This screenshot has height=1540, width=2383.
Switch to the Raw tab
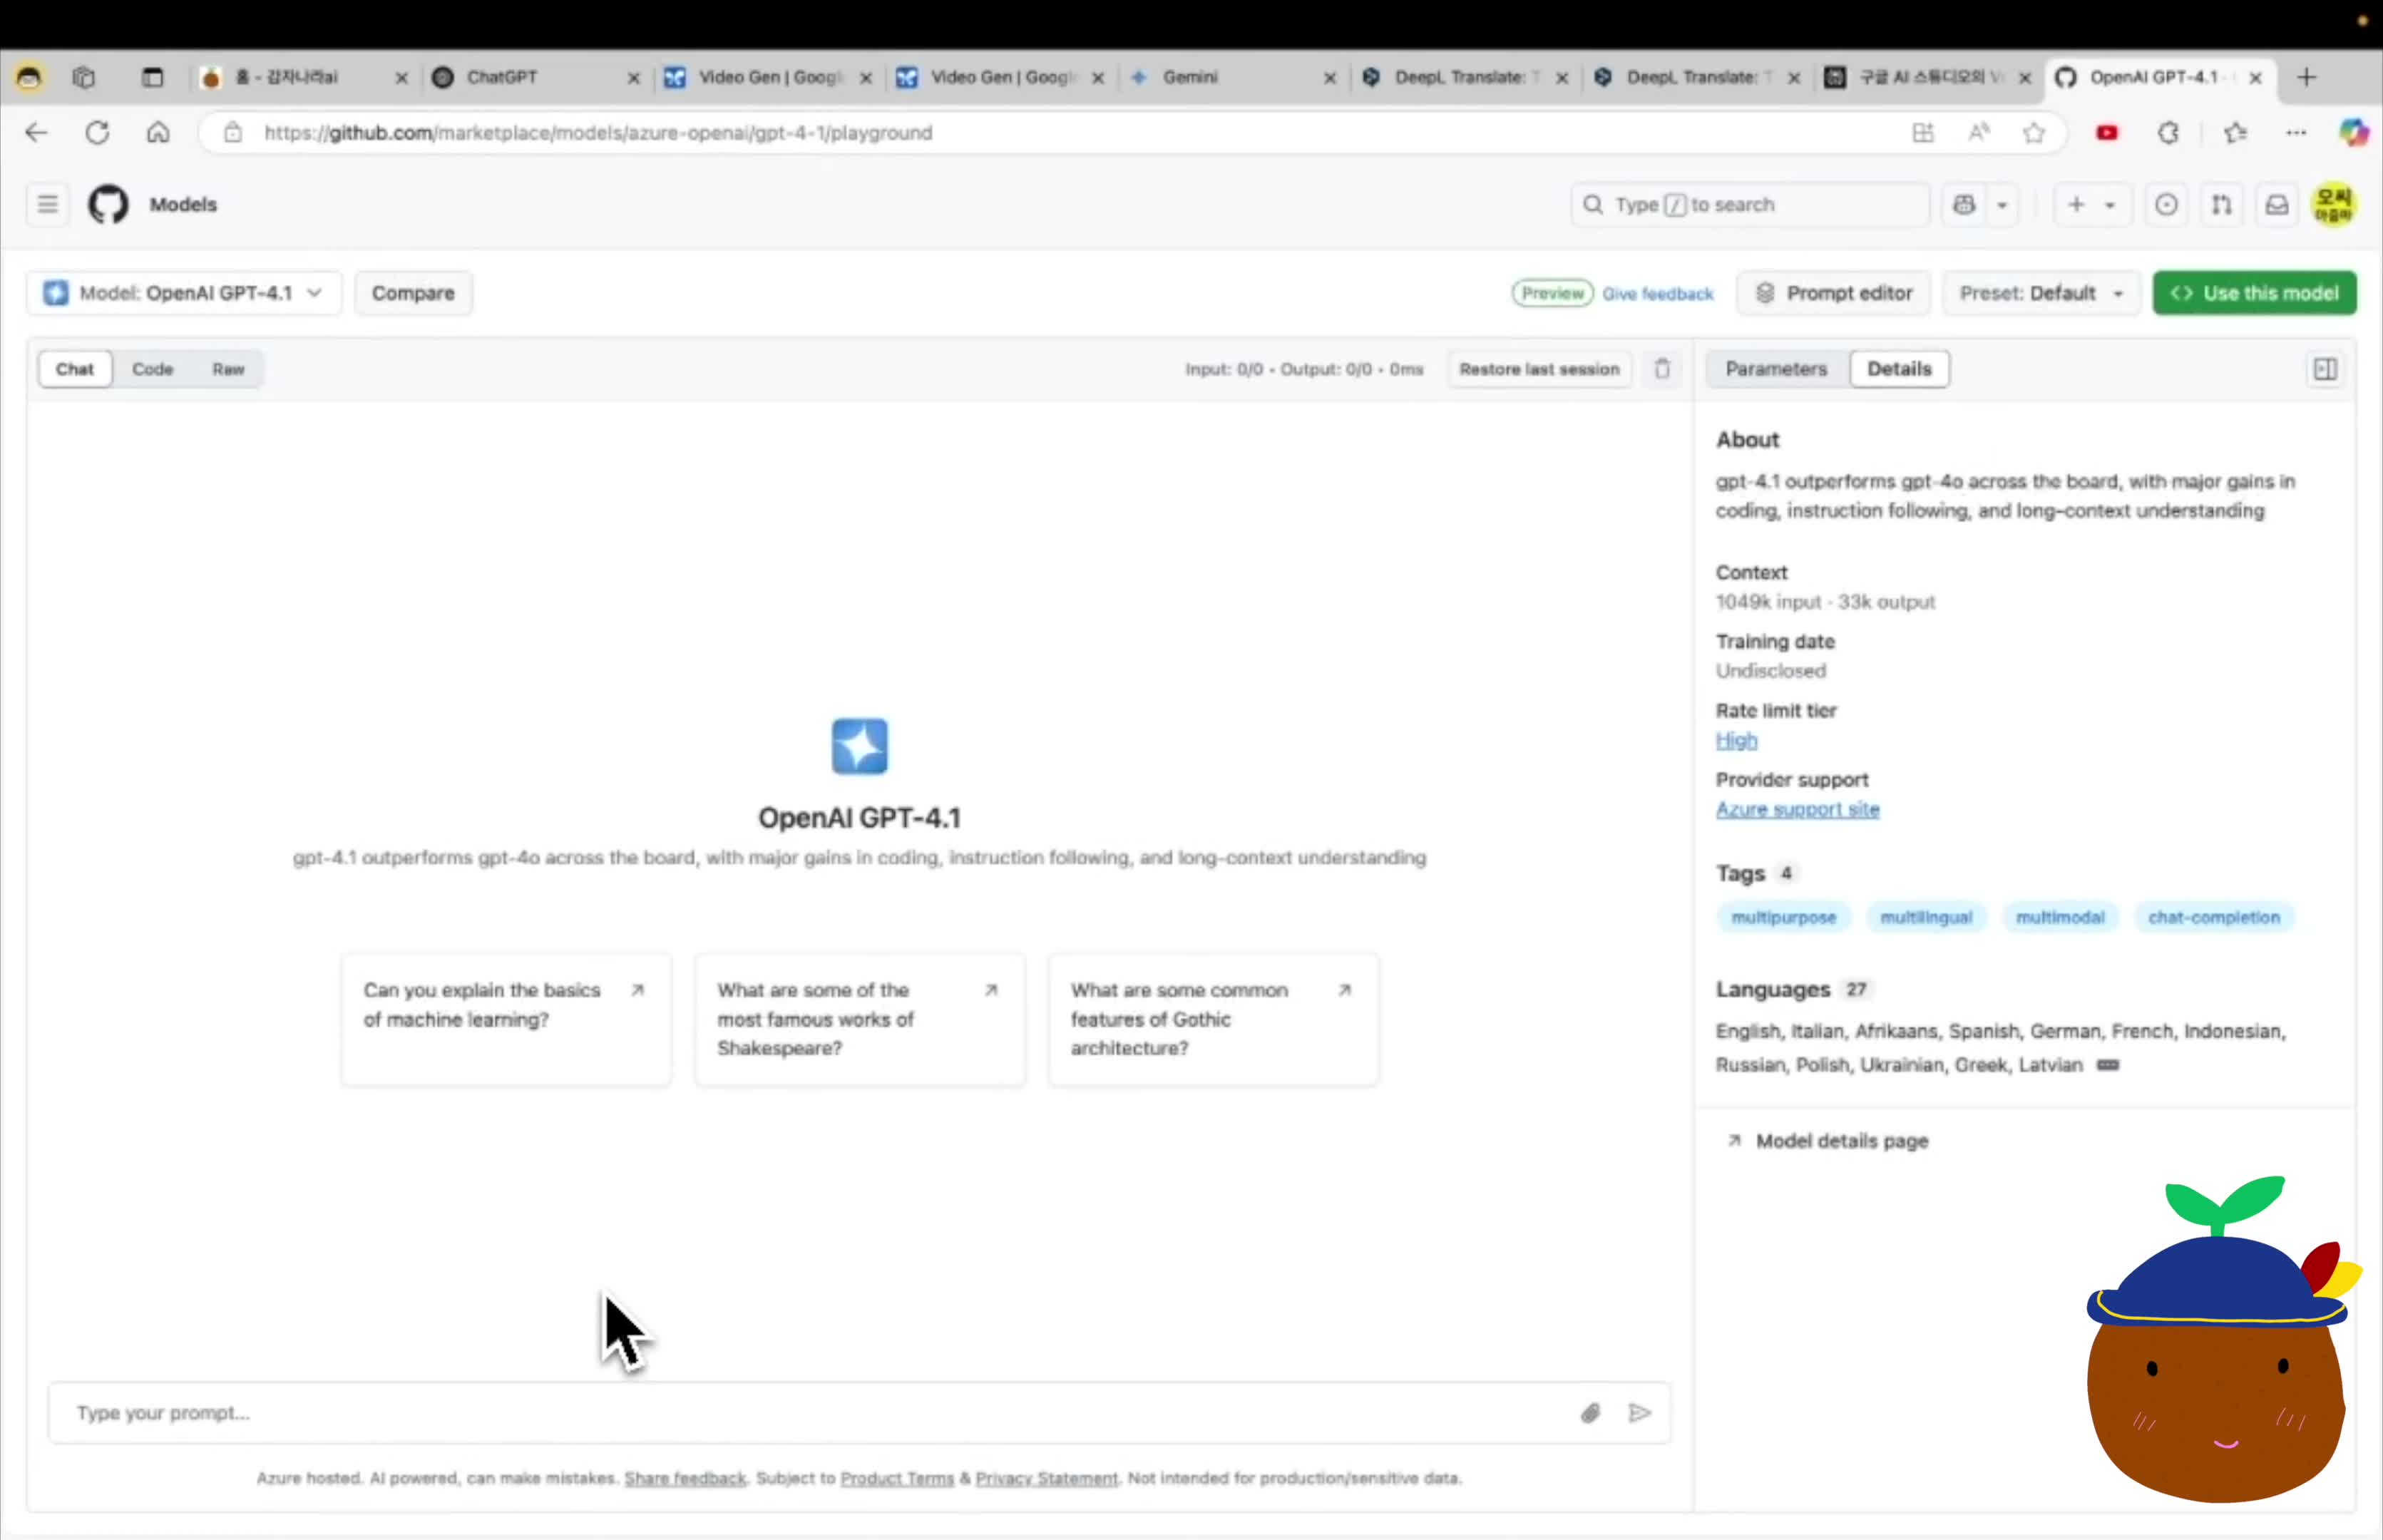click(x=228, y=369)
